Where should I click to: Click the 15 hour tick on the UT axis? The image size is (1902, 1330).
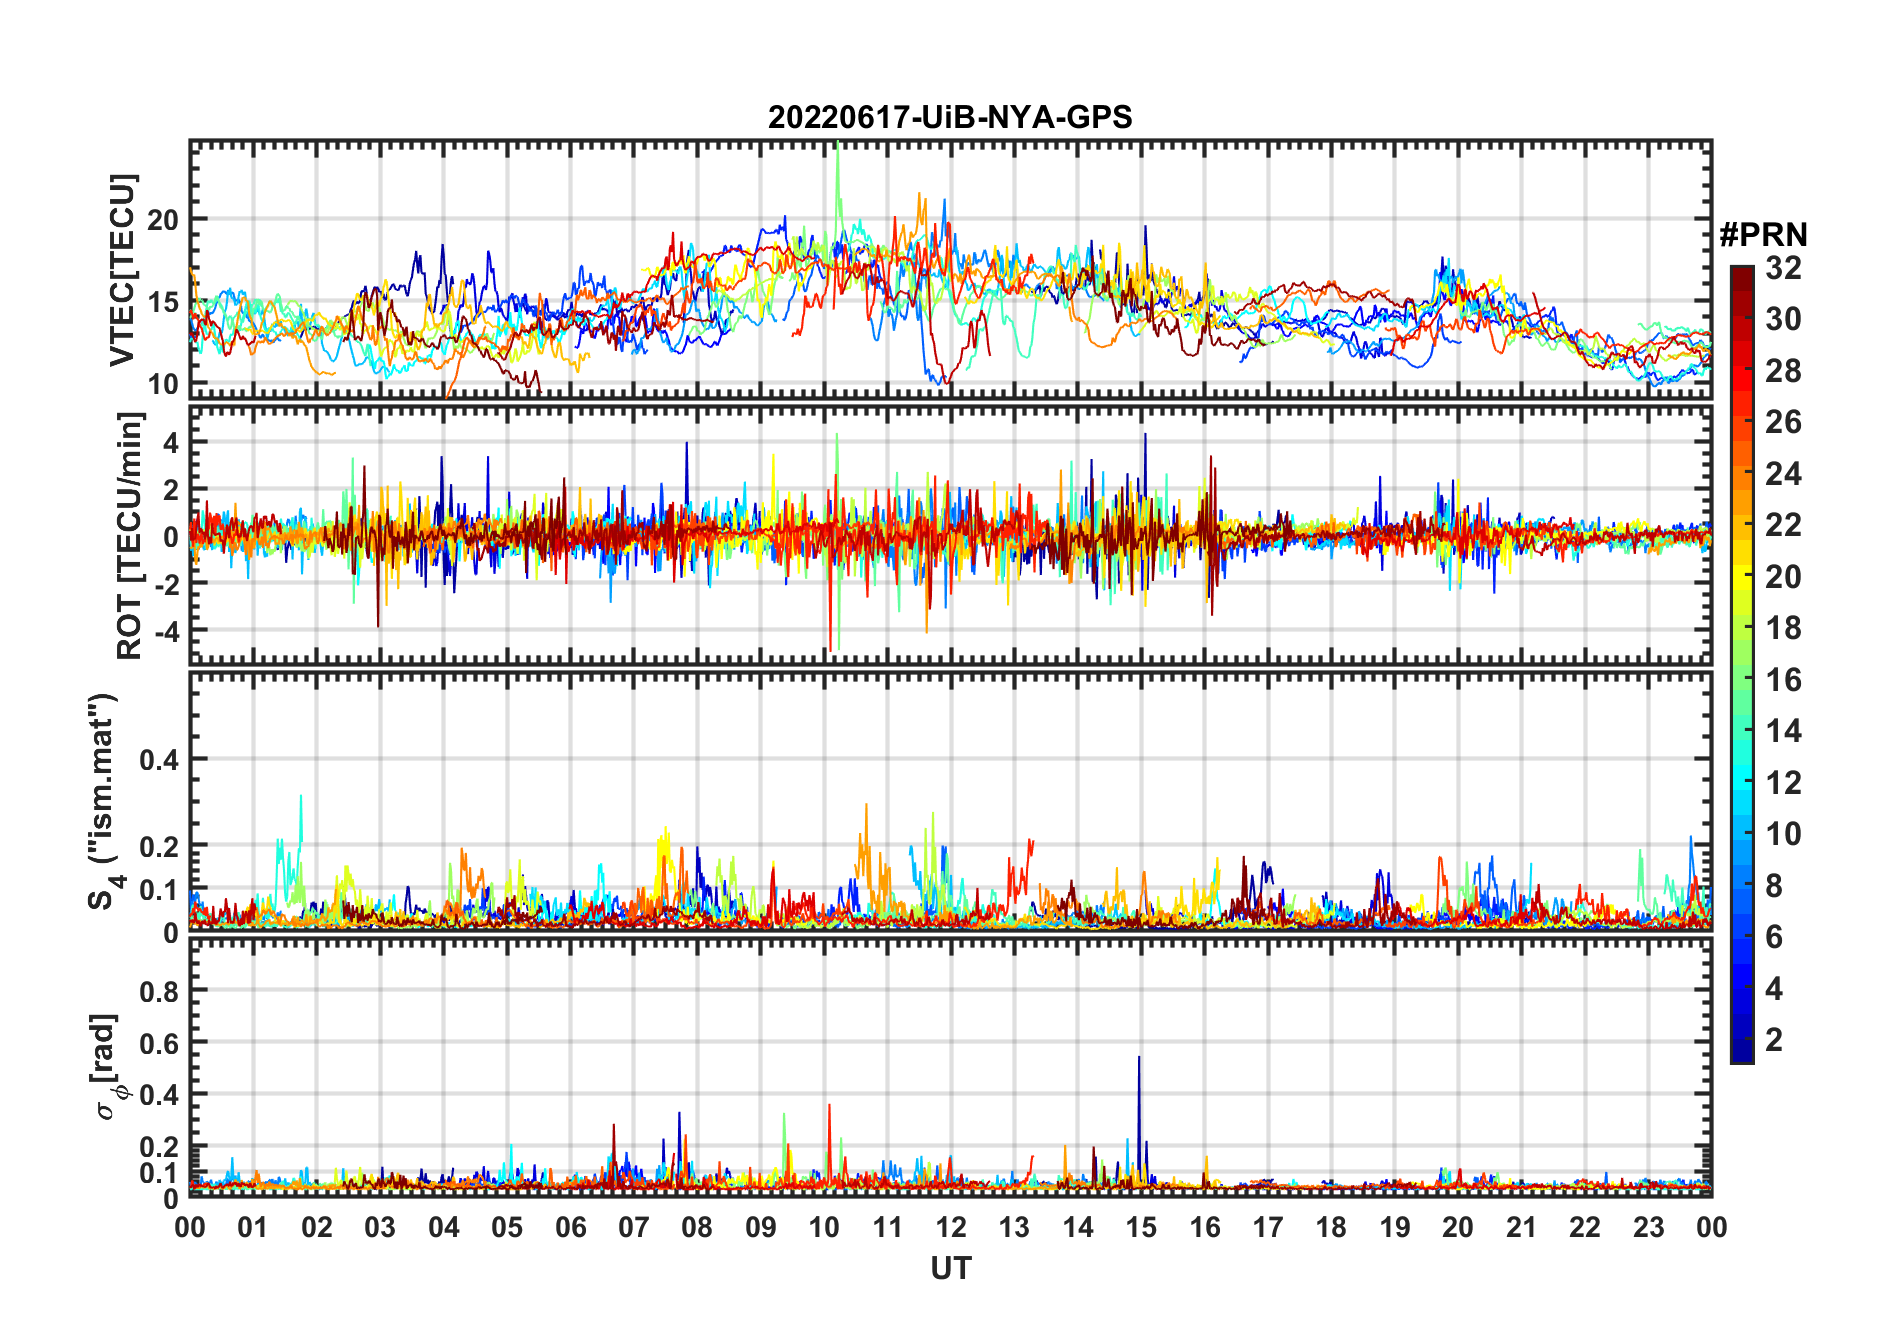coord(1141,1227)
